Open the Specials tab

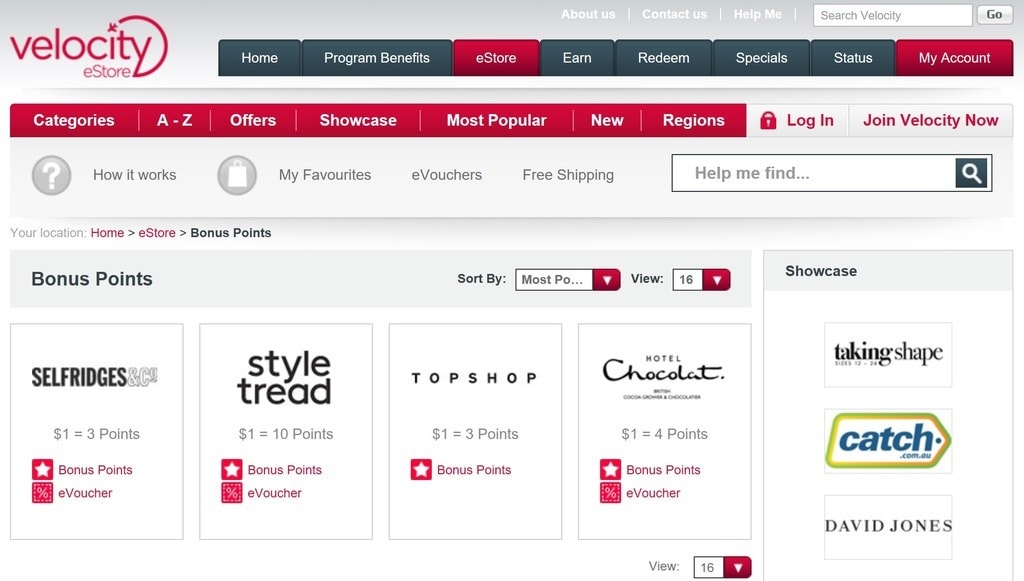[761, 58]
